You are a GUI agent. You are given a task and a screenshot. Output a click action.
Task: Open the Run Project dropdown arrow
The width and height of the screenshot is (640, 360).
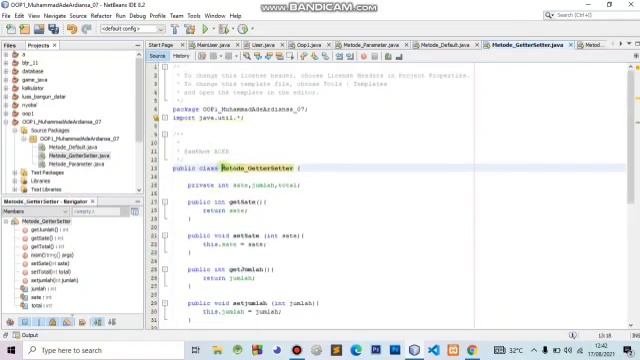point(213,29)
